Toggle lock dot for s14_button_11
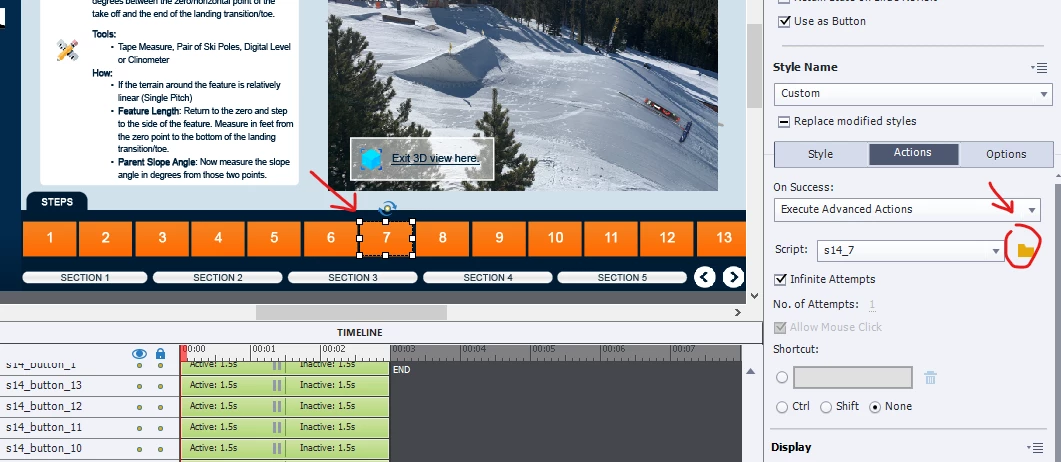This screenshot has width=1061, height=462. pyautogui.click(x=160, y=428)
